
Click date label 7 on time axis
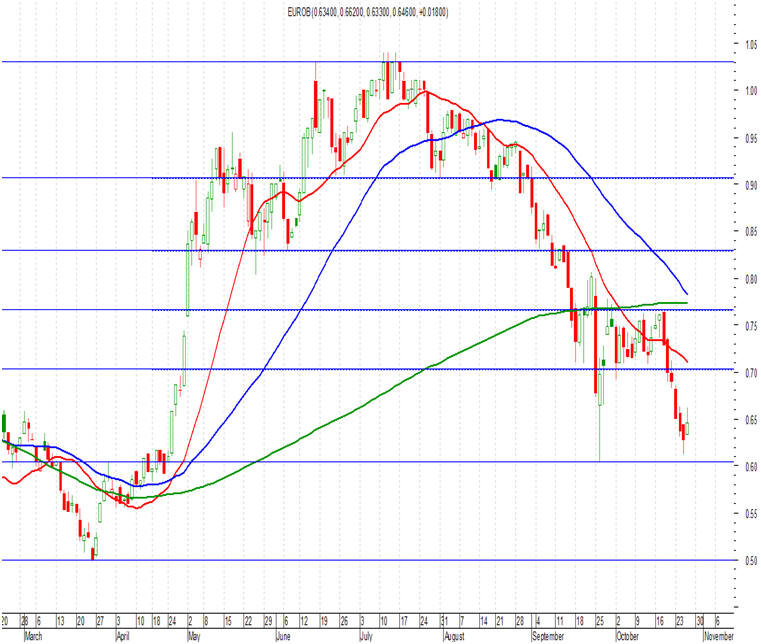pos(462,621)
